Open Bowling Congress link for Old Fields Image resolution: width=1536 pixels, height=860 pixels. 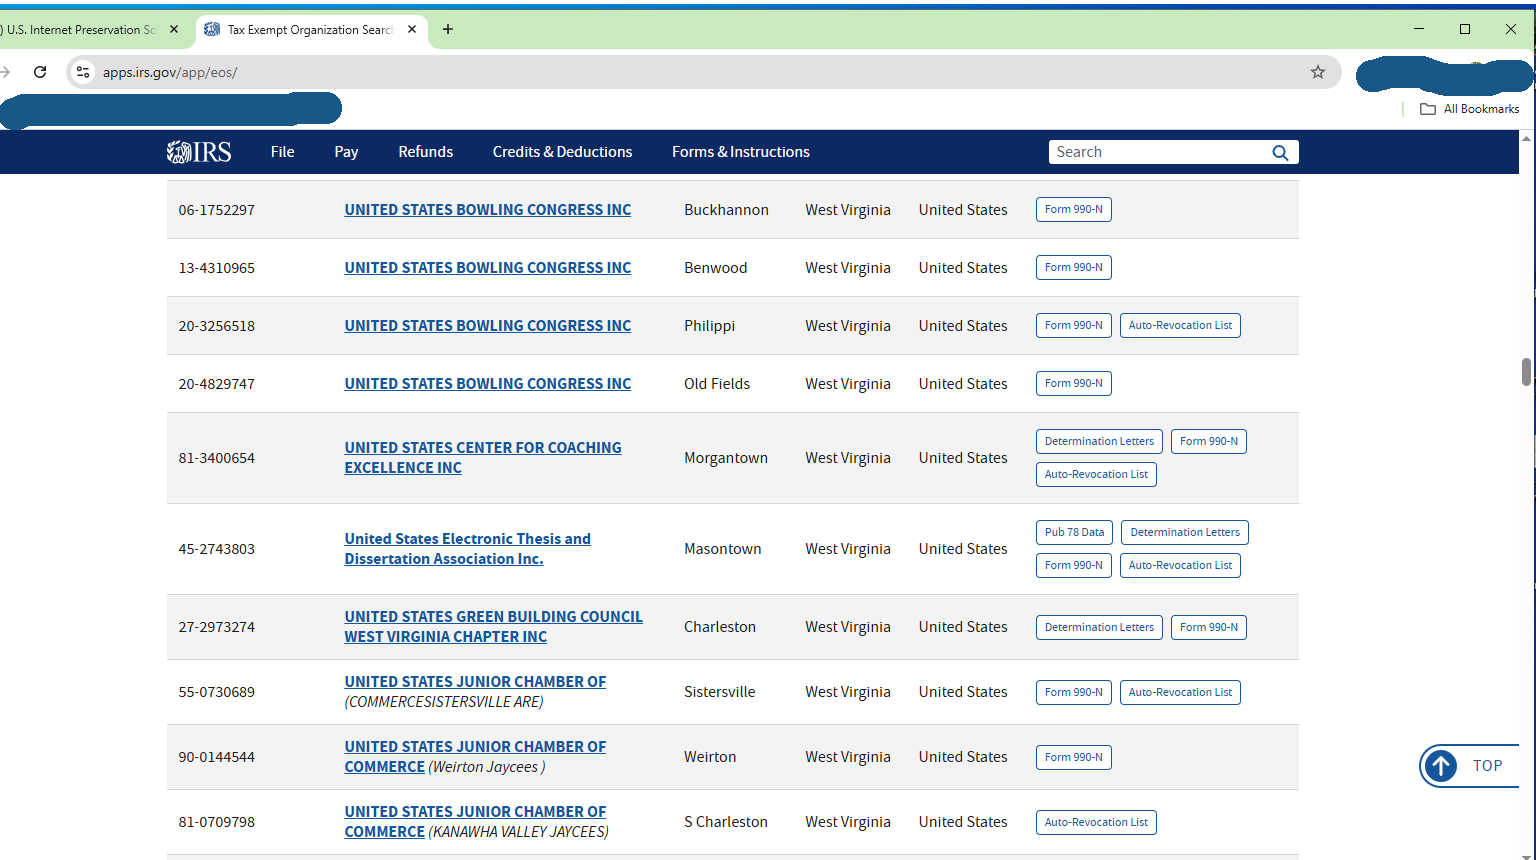[488, 384]
